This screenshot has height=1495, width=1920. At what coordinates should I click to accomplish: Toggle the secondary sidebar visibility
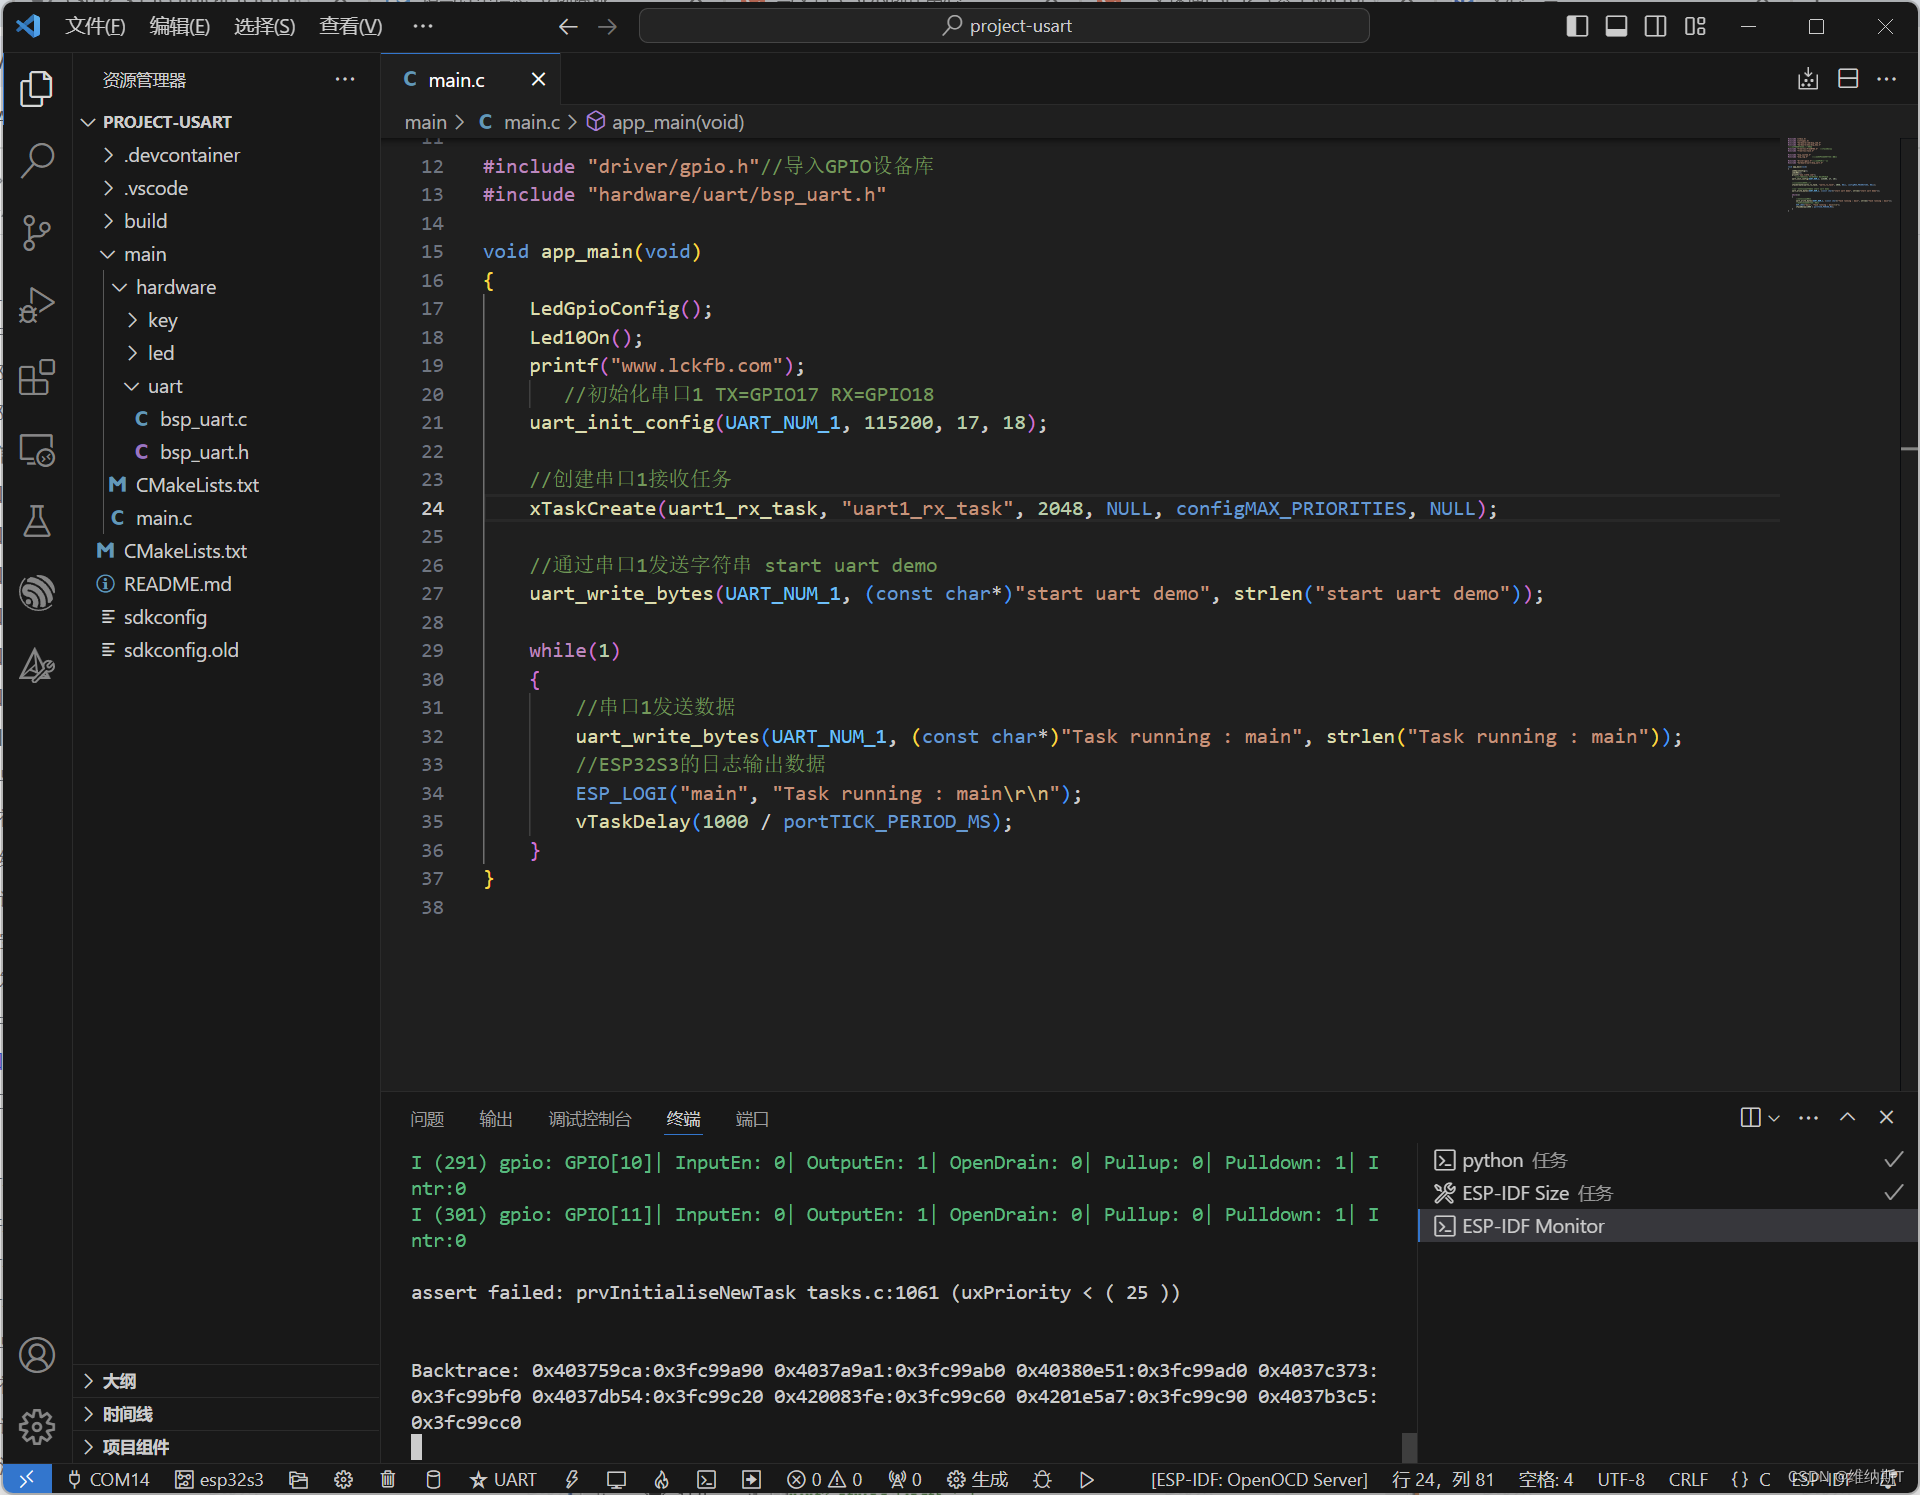(1655, 26)
